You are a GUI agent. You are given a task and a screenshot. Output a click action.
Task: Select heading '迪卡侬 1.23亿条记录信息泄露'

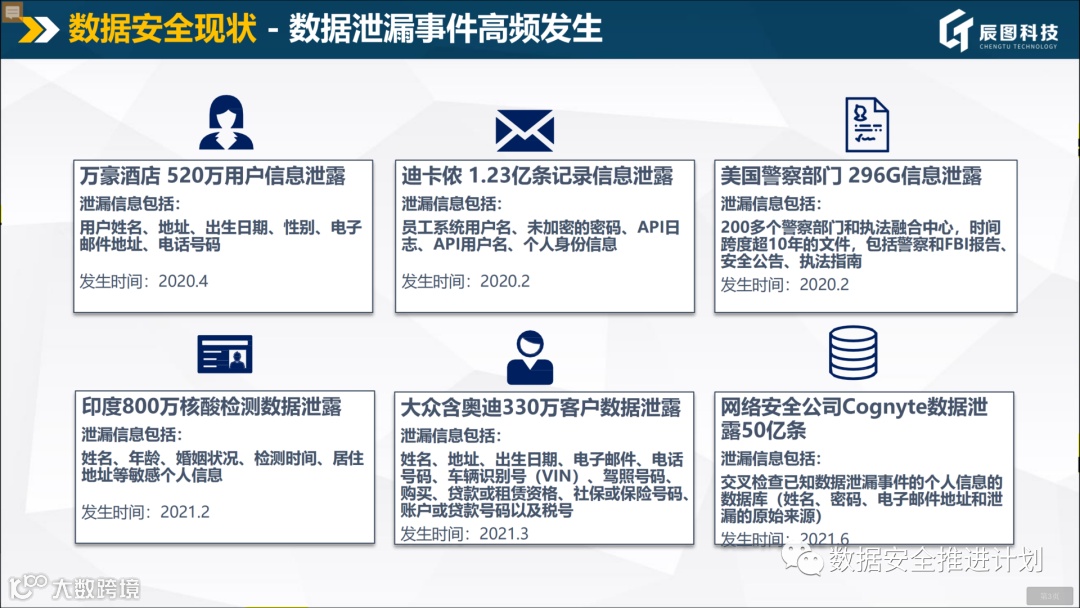pyautogui.click(x=537, y=176)
